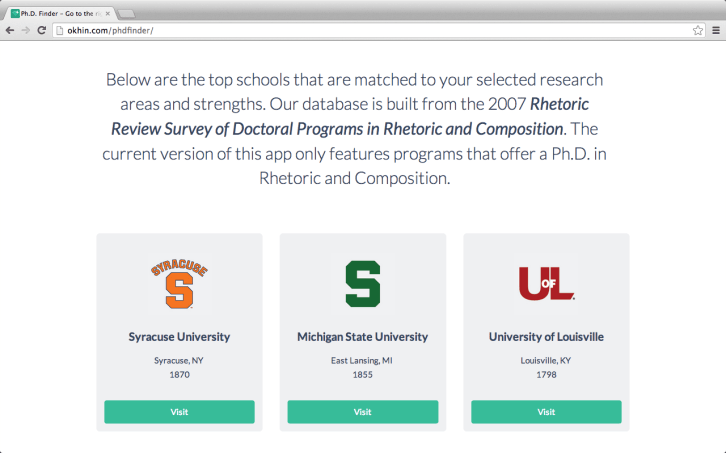Open a new tab with the blank tab button

[127, 13]
